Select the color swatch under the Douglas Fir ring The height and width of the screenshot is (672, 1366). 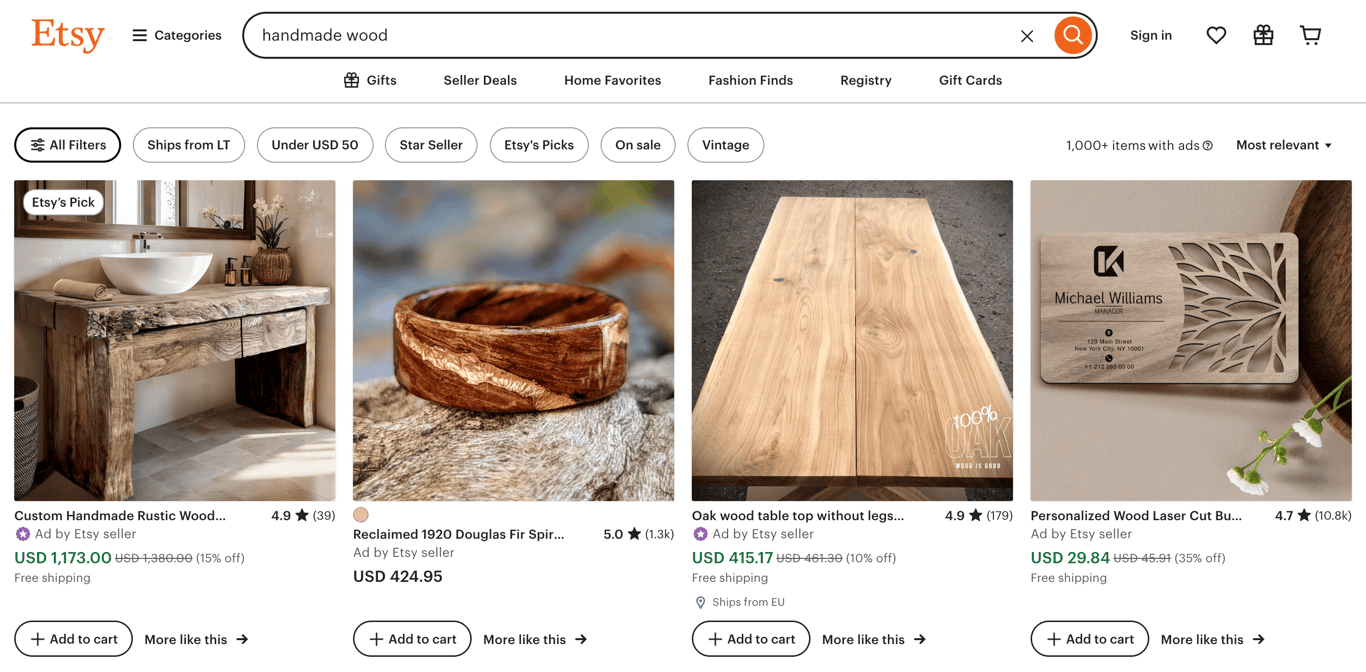(361, 514)
